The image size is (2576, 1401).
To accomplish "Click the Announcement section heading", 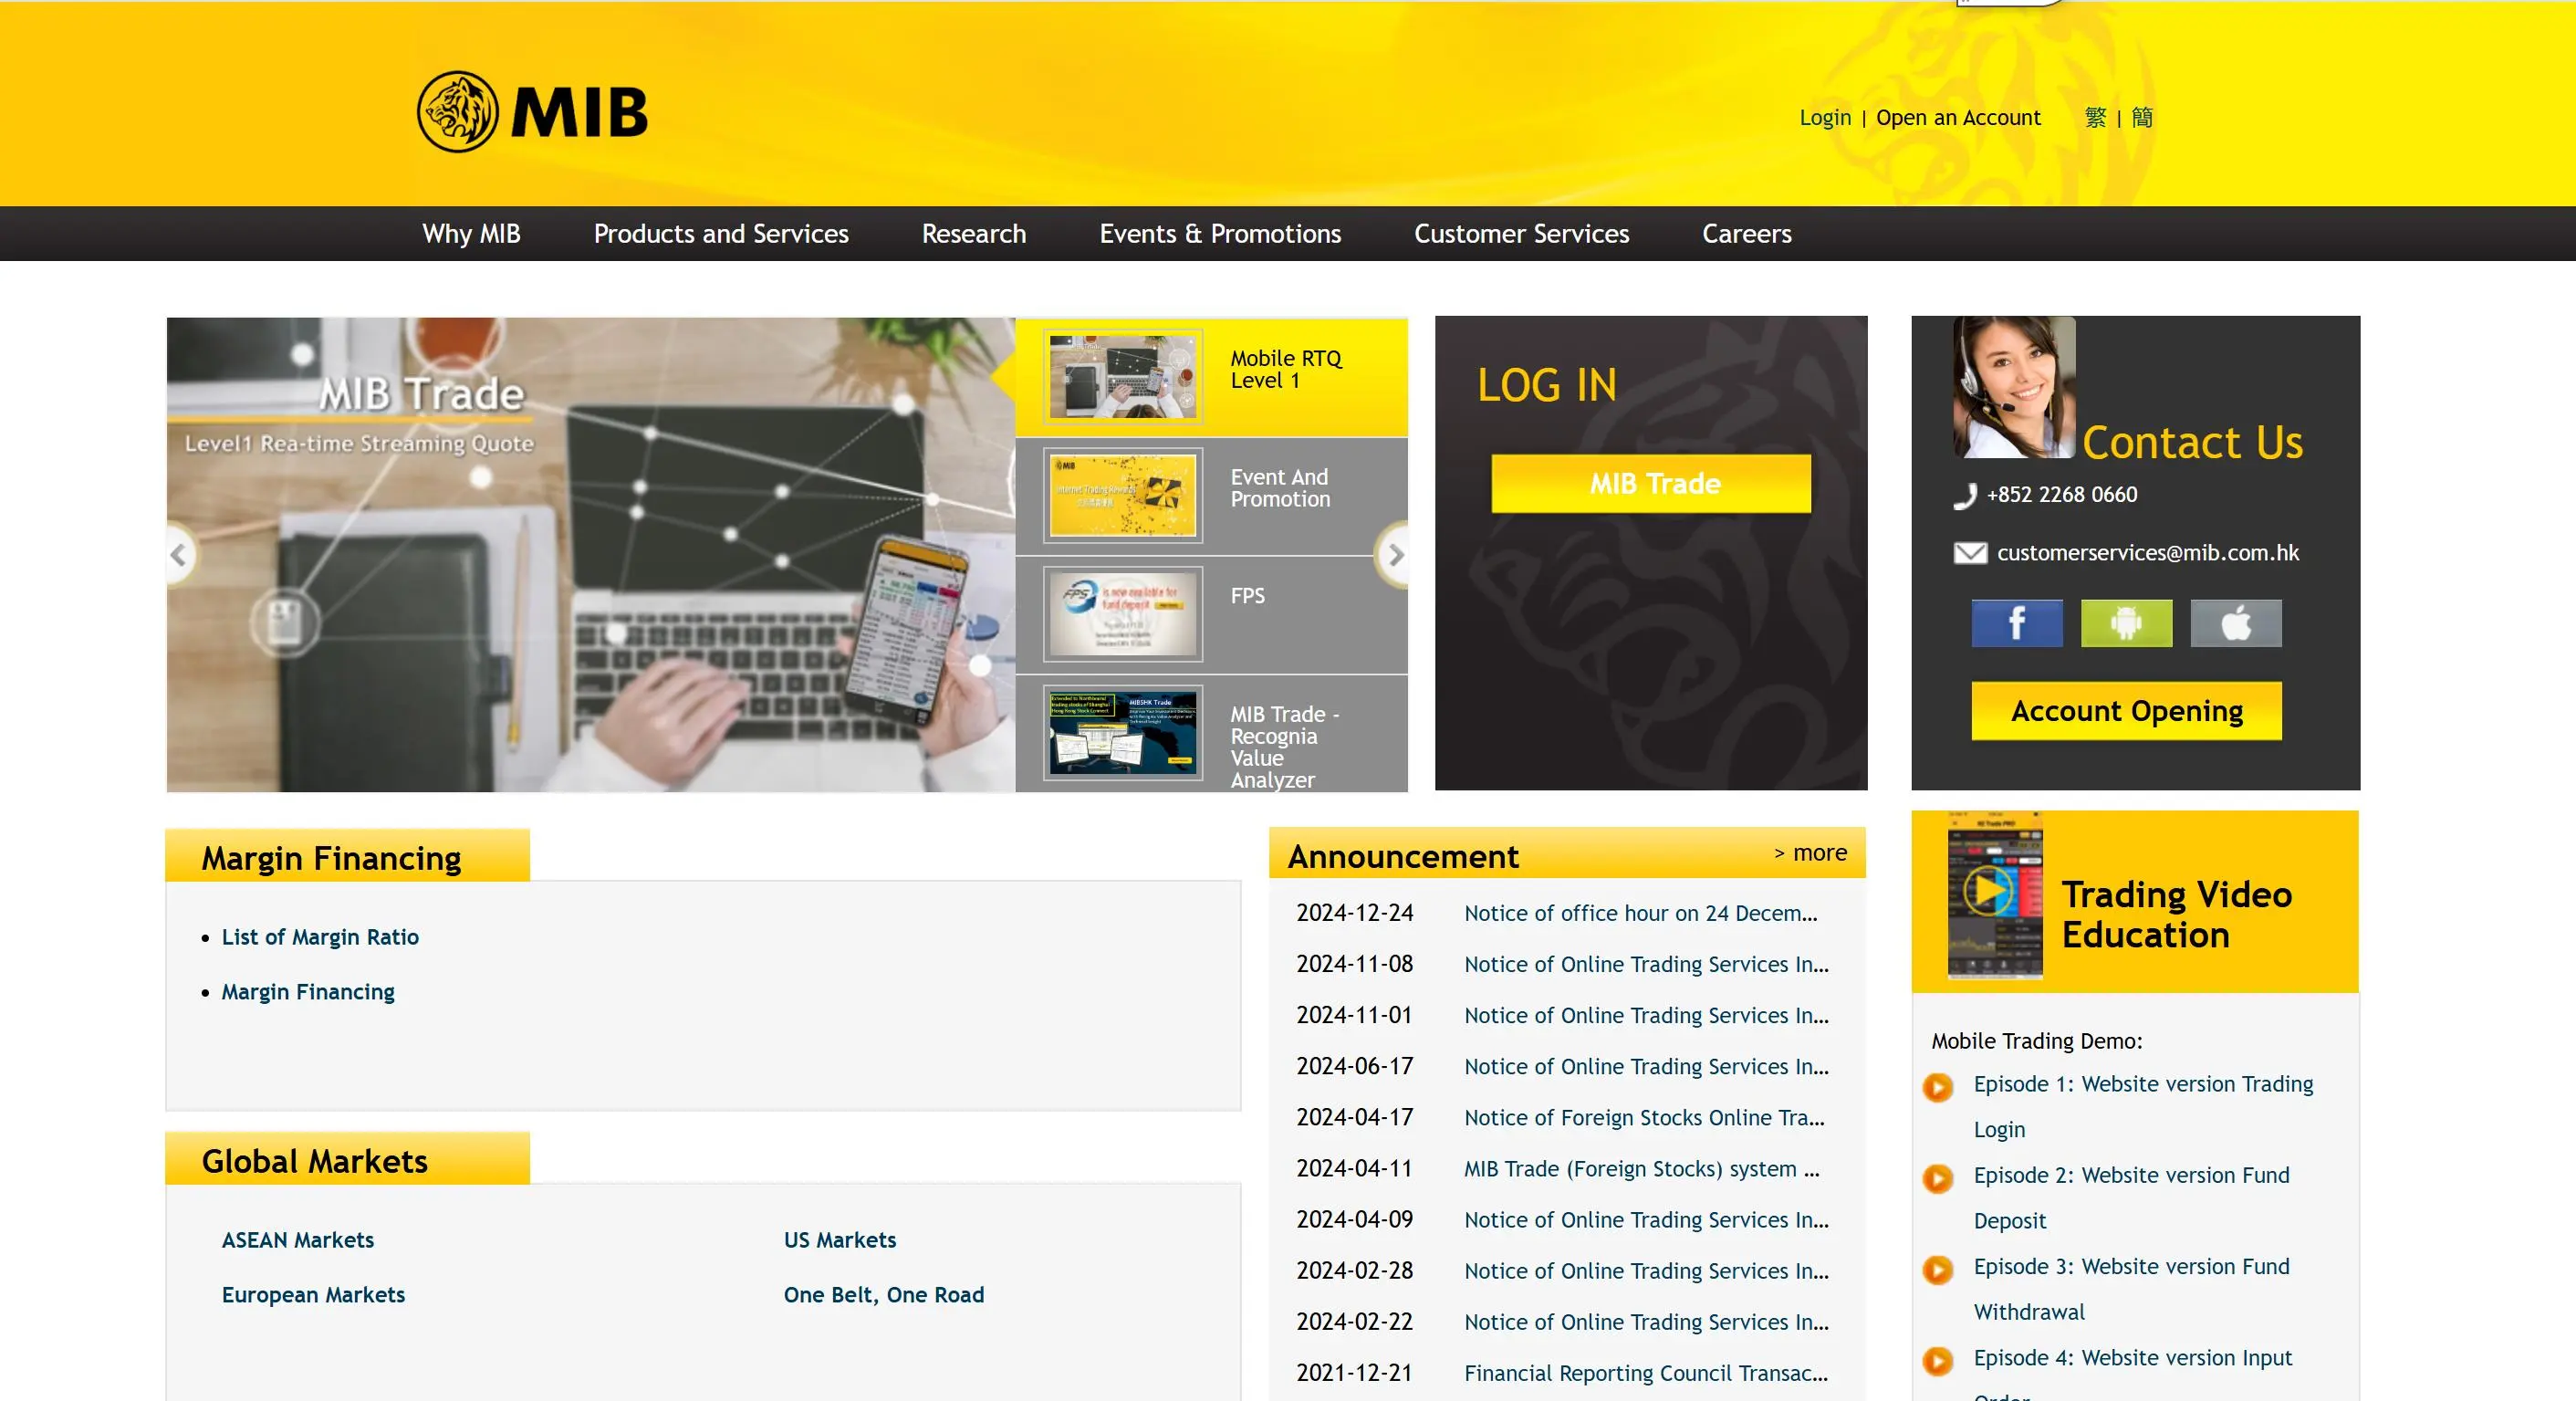I will [x=1403, y=857].
